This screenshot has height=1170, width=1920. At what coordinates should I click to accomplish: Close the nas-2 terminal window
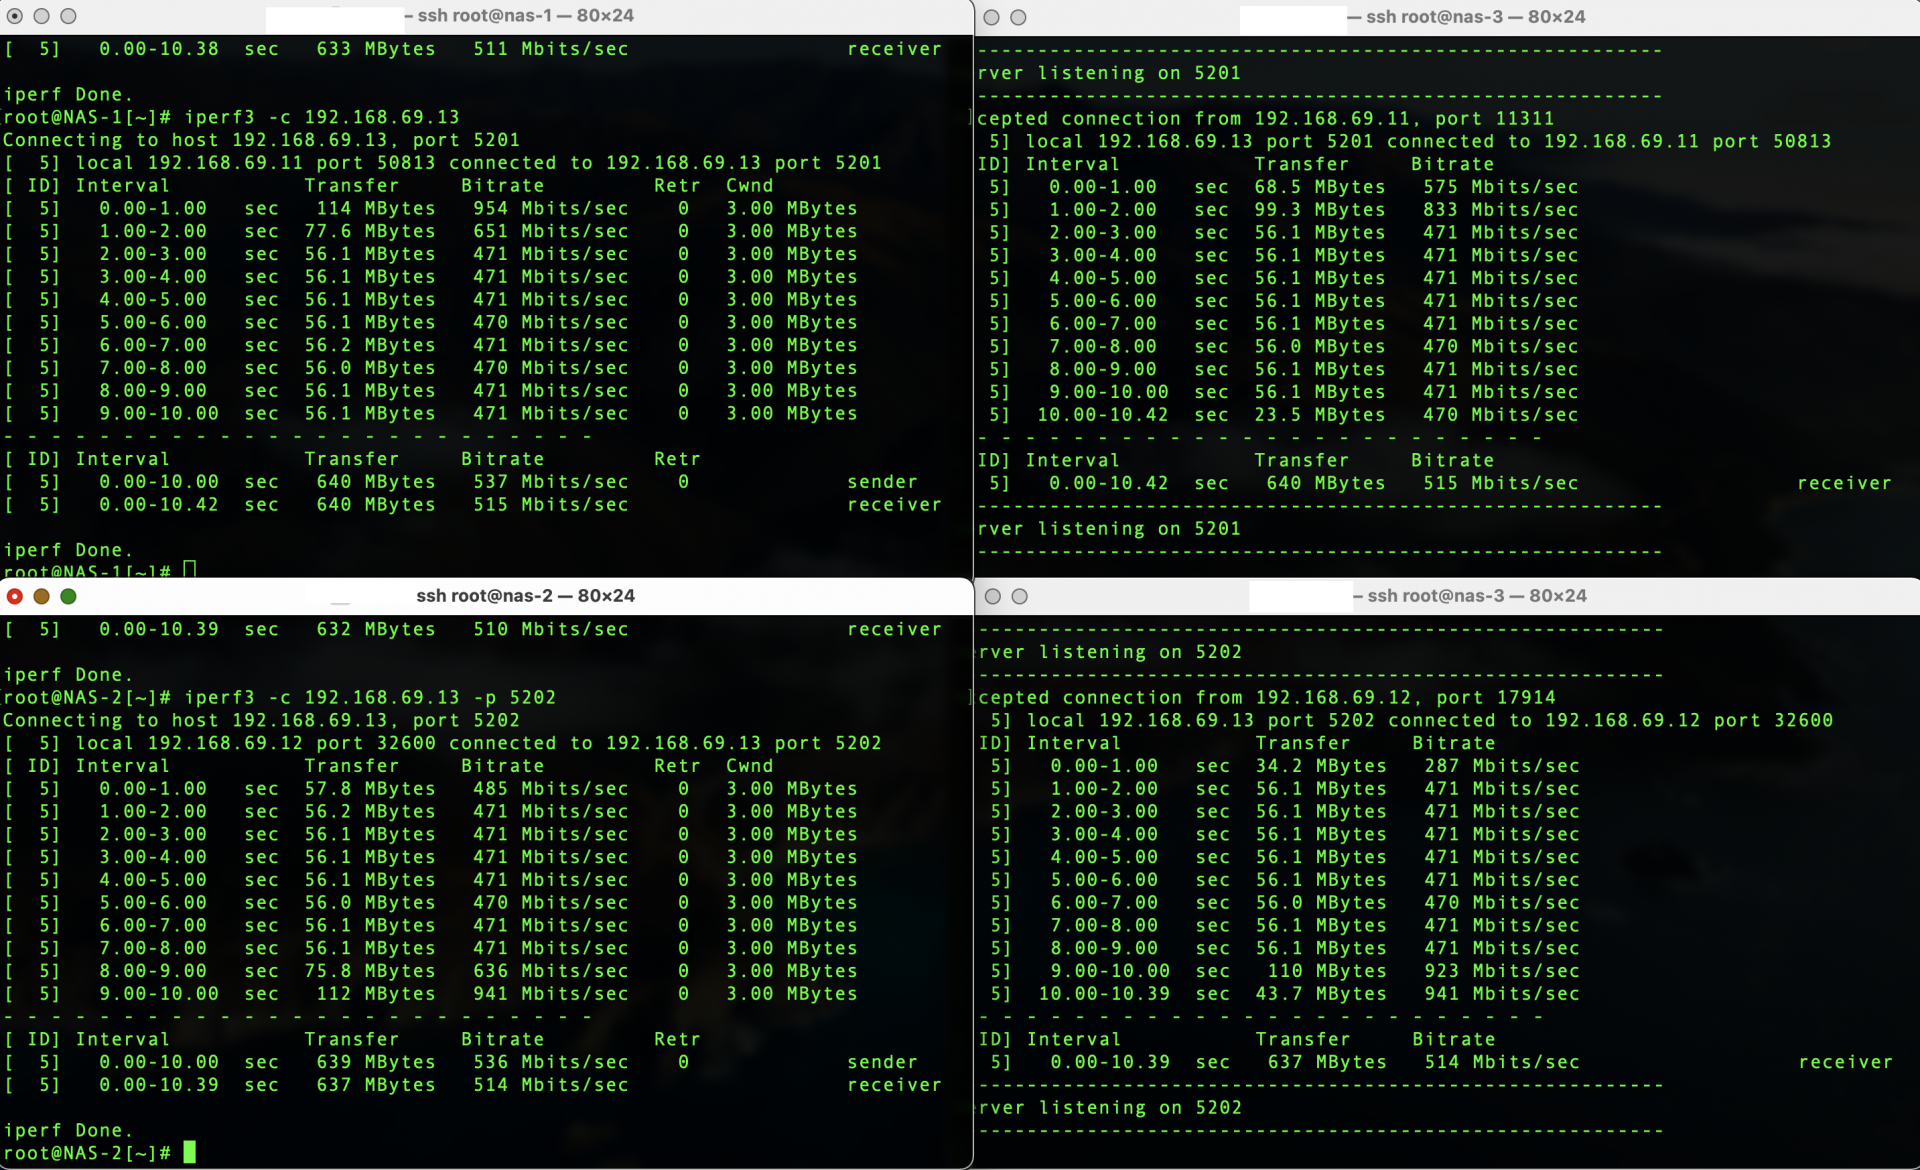click(15, 596)
